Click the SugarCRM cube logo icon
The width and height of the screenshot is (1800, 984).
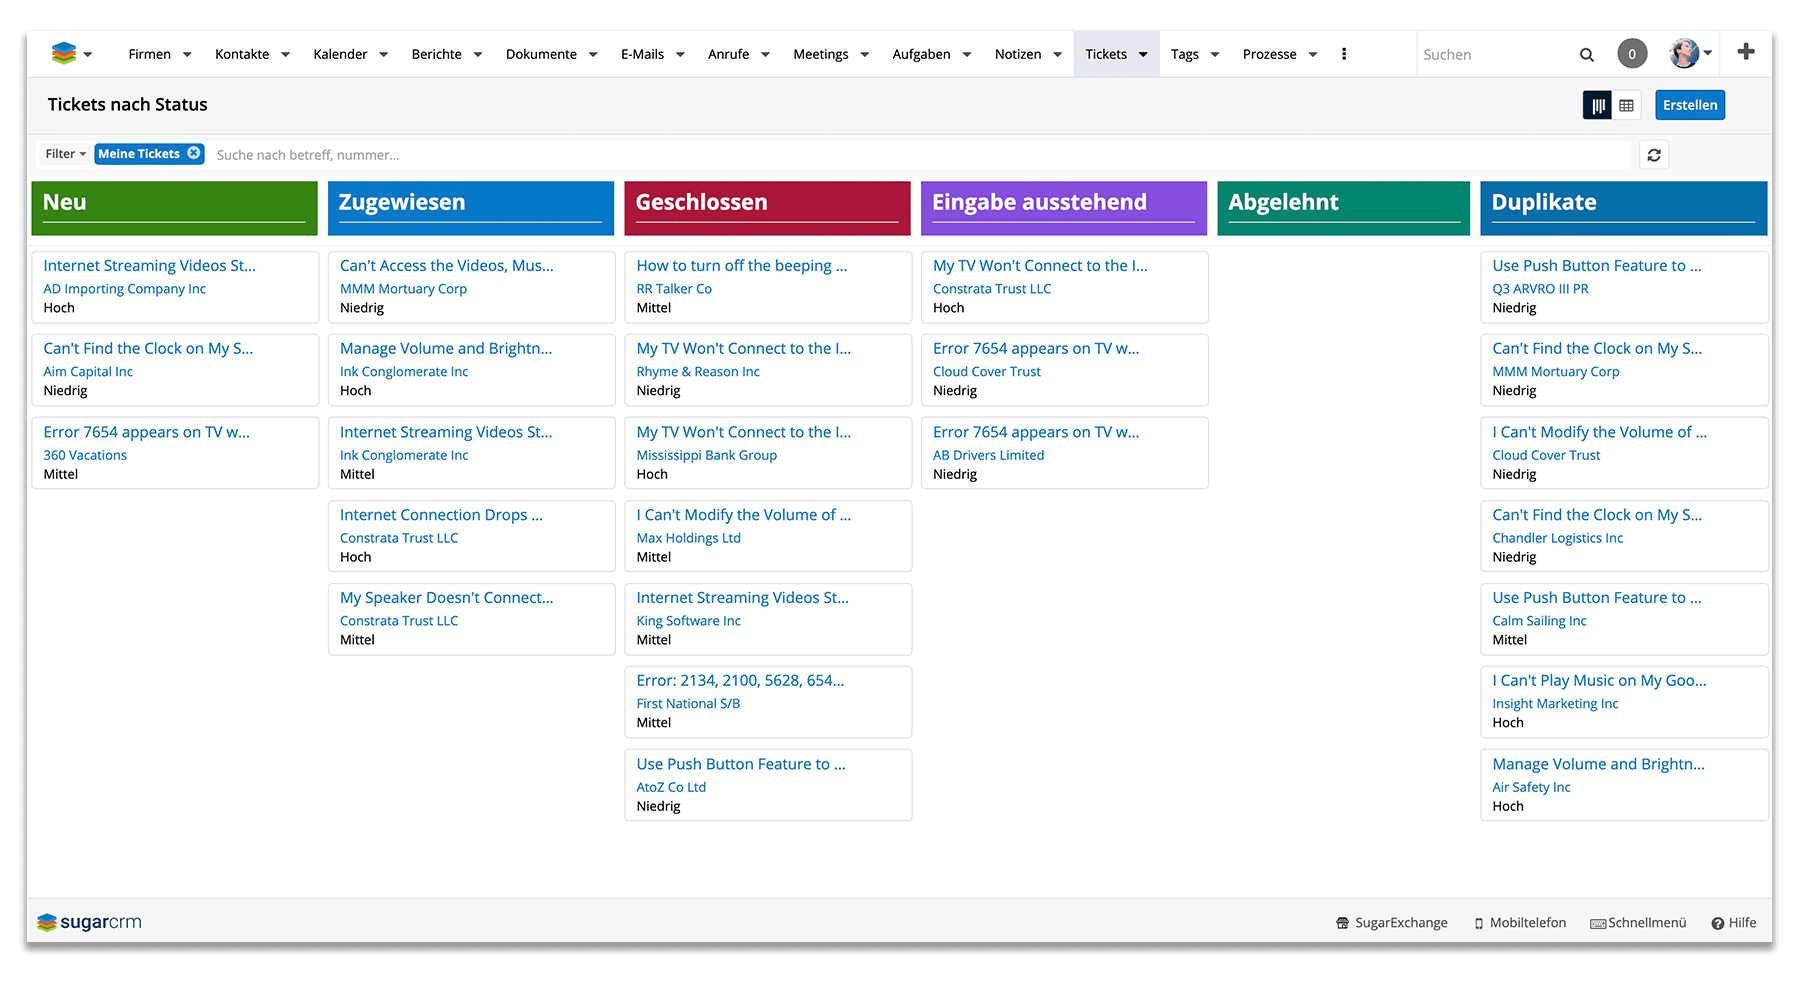(63, 54)
